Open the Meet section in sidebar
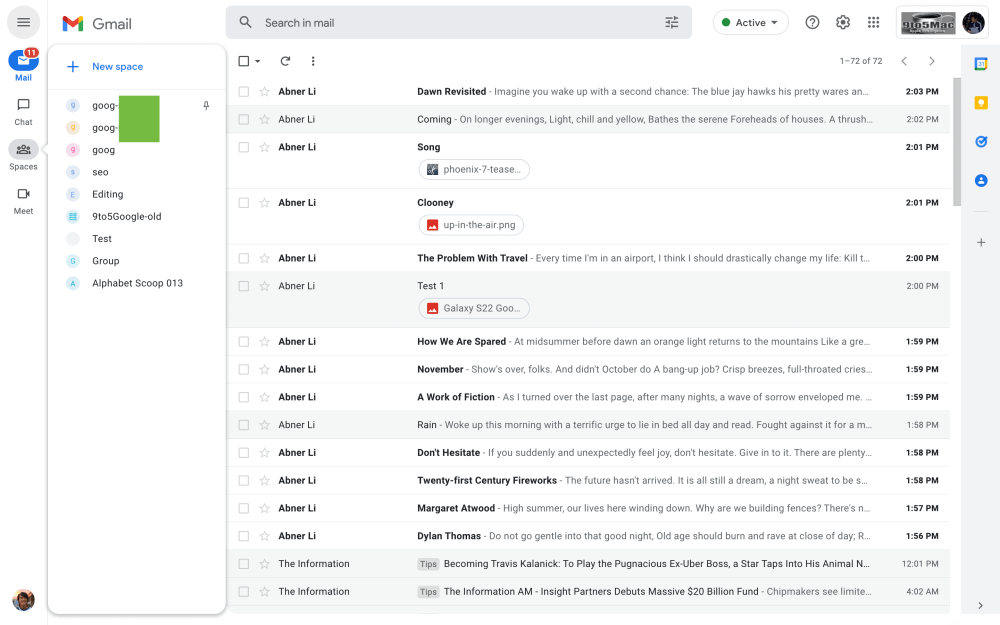1000x625 pixels. pos(23,200)
